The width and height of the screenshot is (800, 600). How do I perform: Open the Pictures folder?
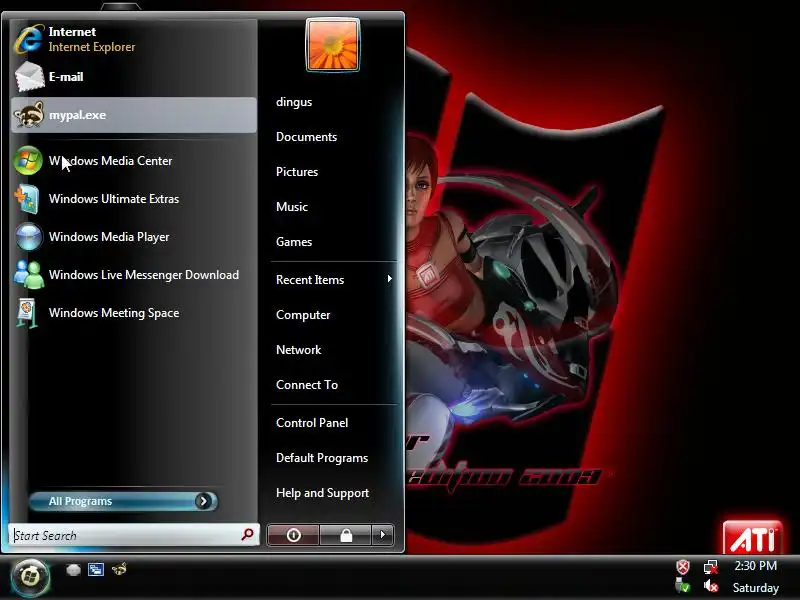coord(297,172)
